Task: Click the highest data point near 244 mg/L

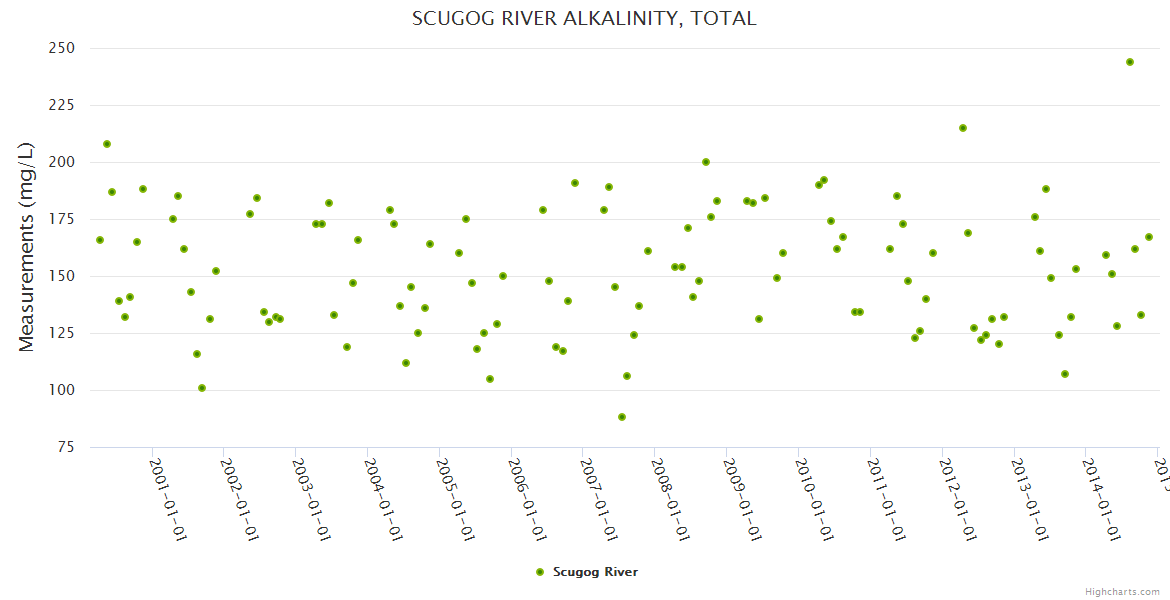Action: click(1130, 62)
